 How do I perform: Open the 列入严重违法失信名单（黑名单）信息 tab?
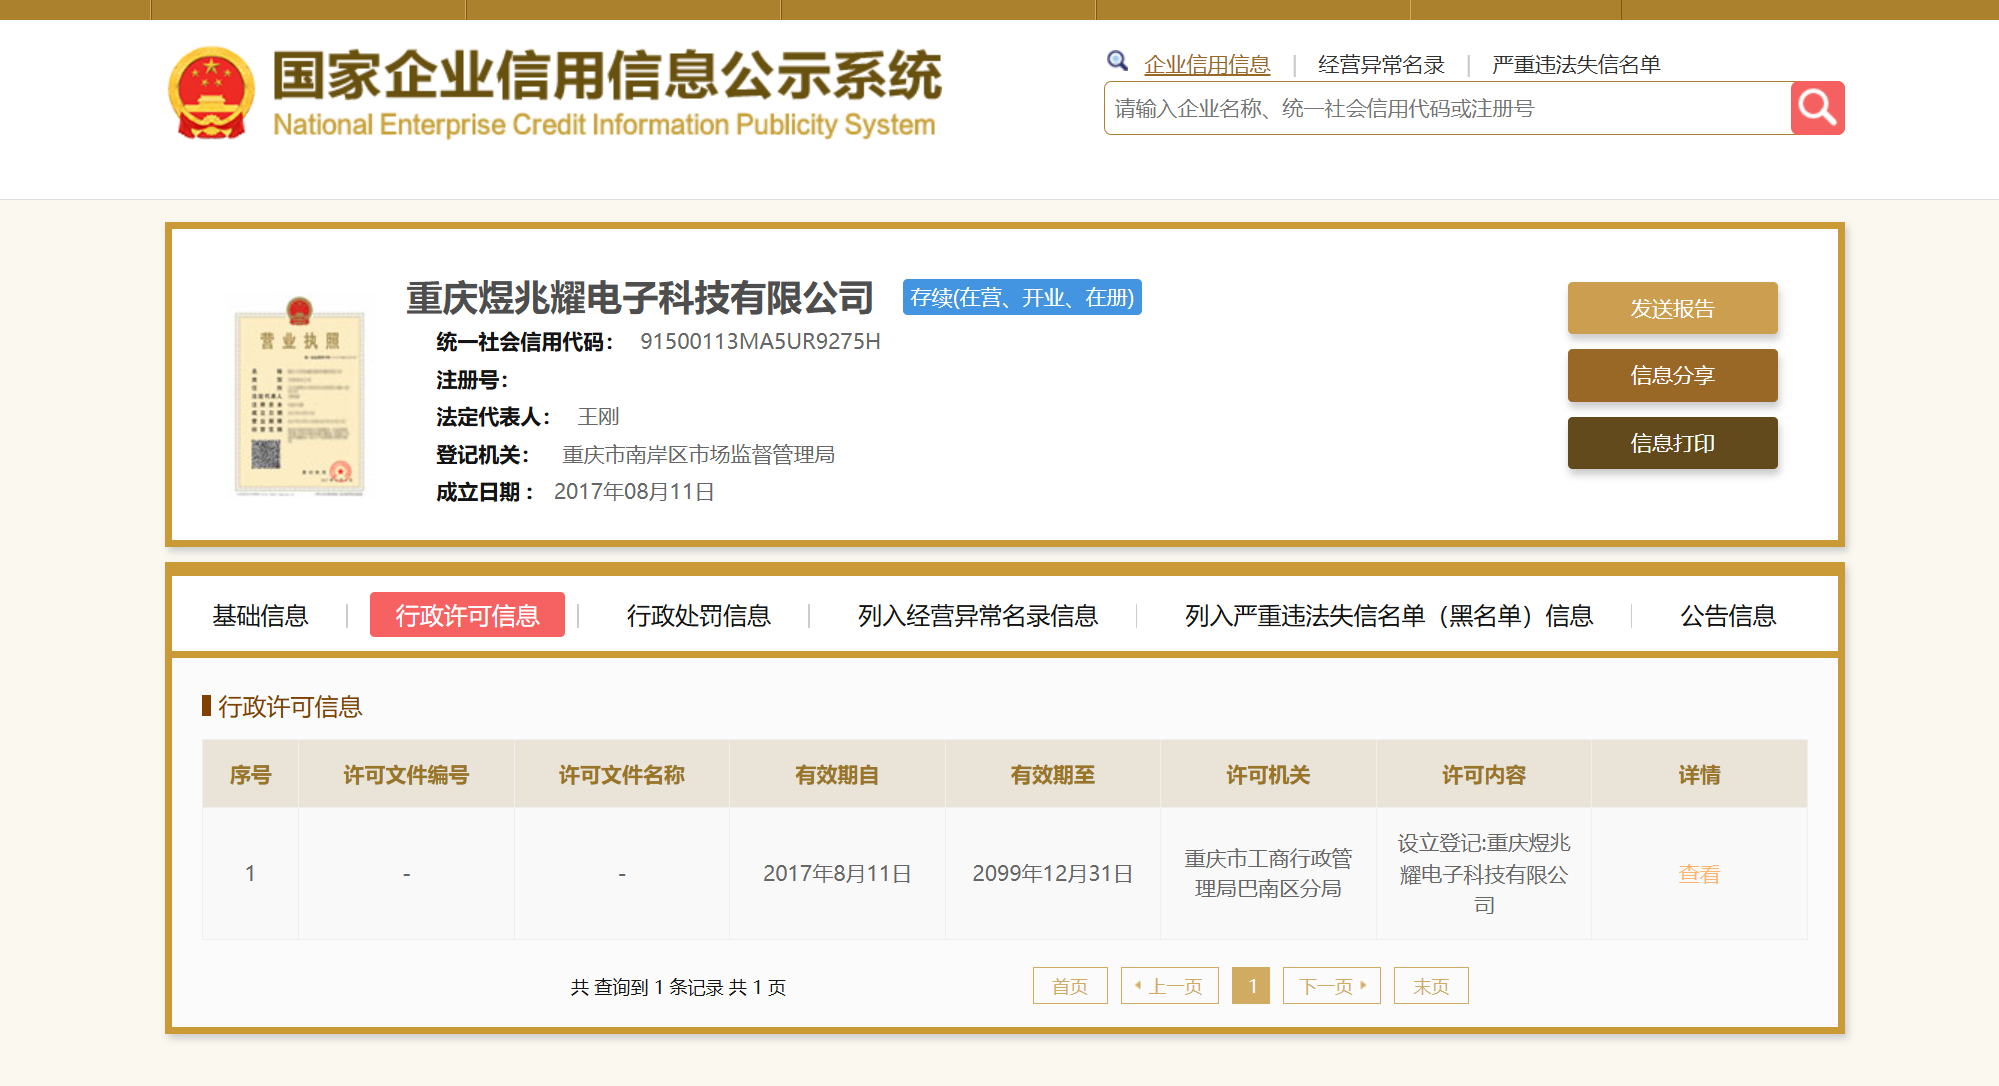tap(1389, 615)
